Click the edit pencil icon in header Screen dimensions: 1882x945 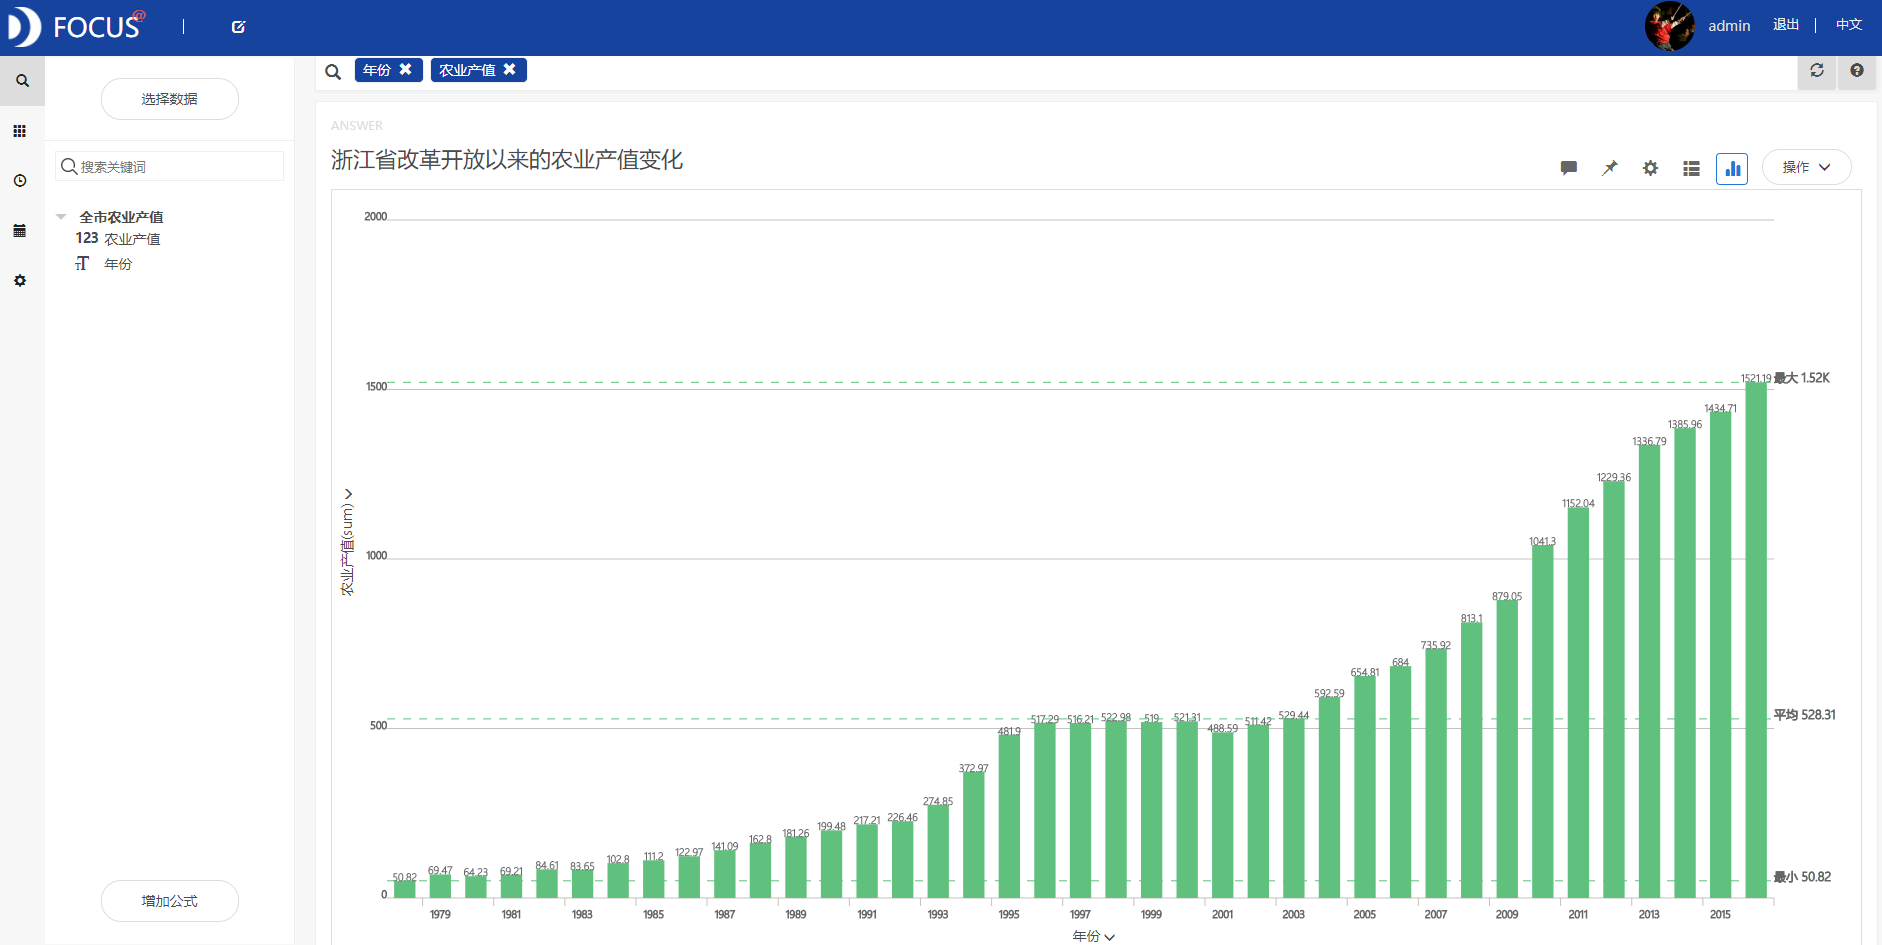238,27
